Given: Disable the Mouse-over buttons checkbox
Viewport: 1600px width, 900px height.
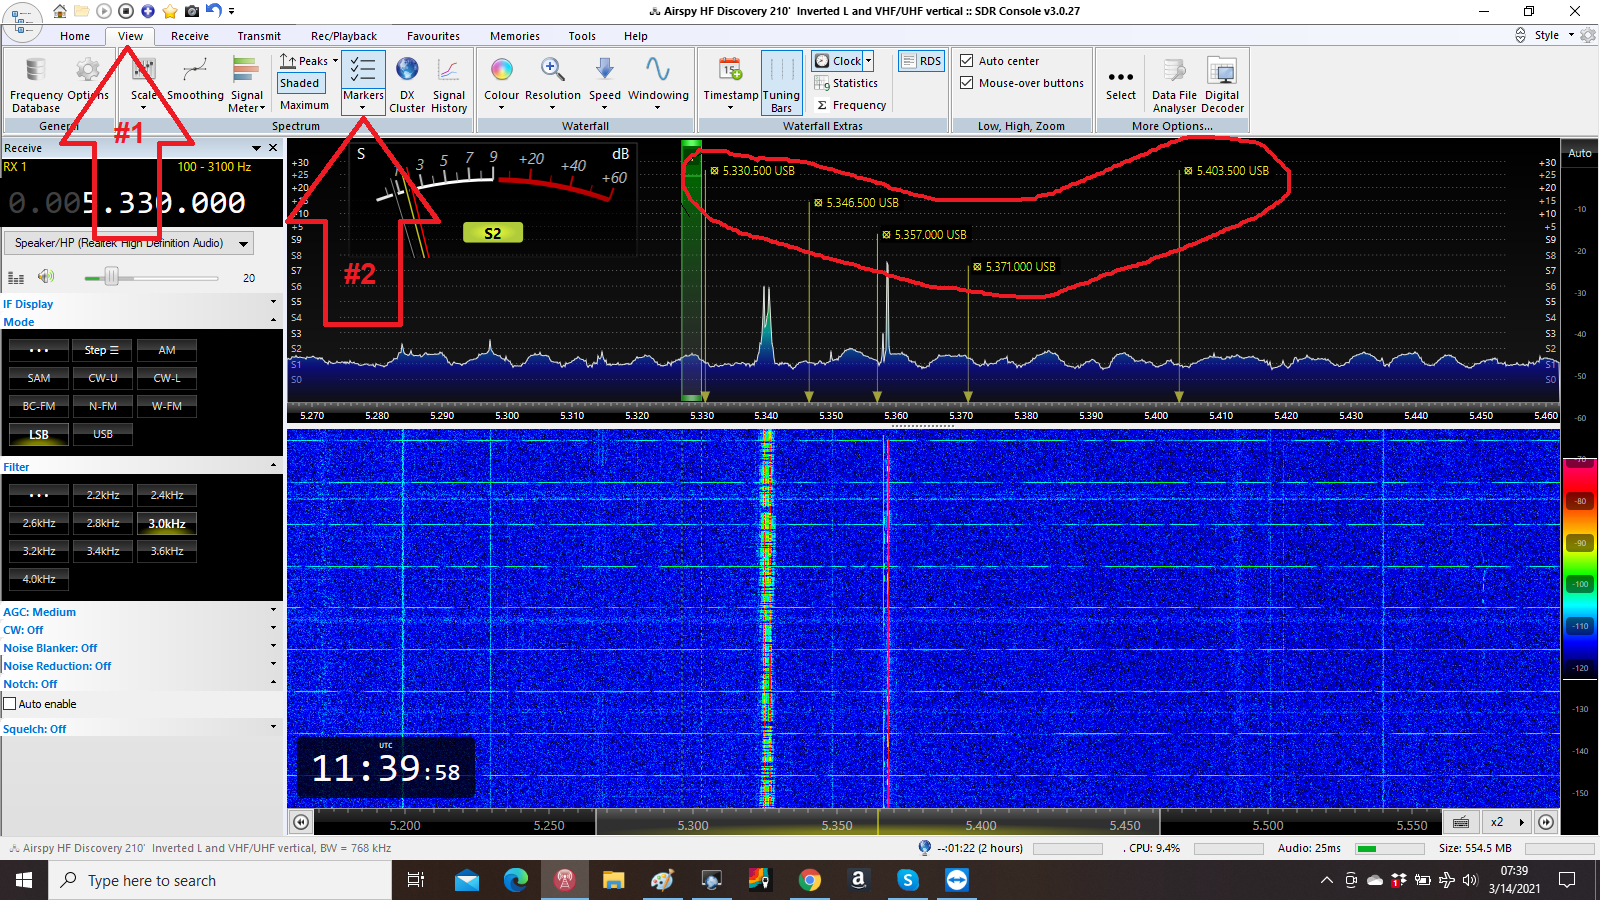Looking at the screenshot, I should coord(967,83).
